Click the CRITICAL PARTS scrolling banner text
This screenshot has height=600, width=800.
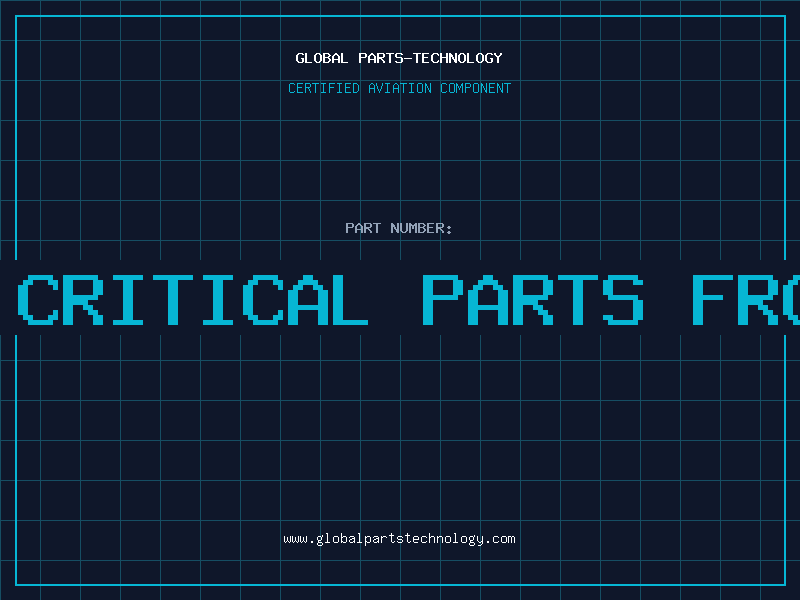coord(408,300)
